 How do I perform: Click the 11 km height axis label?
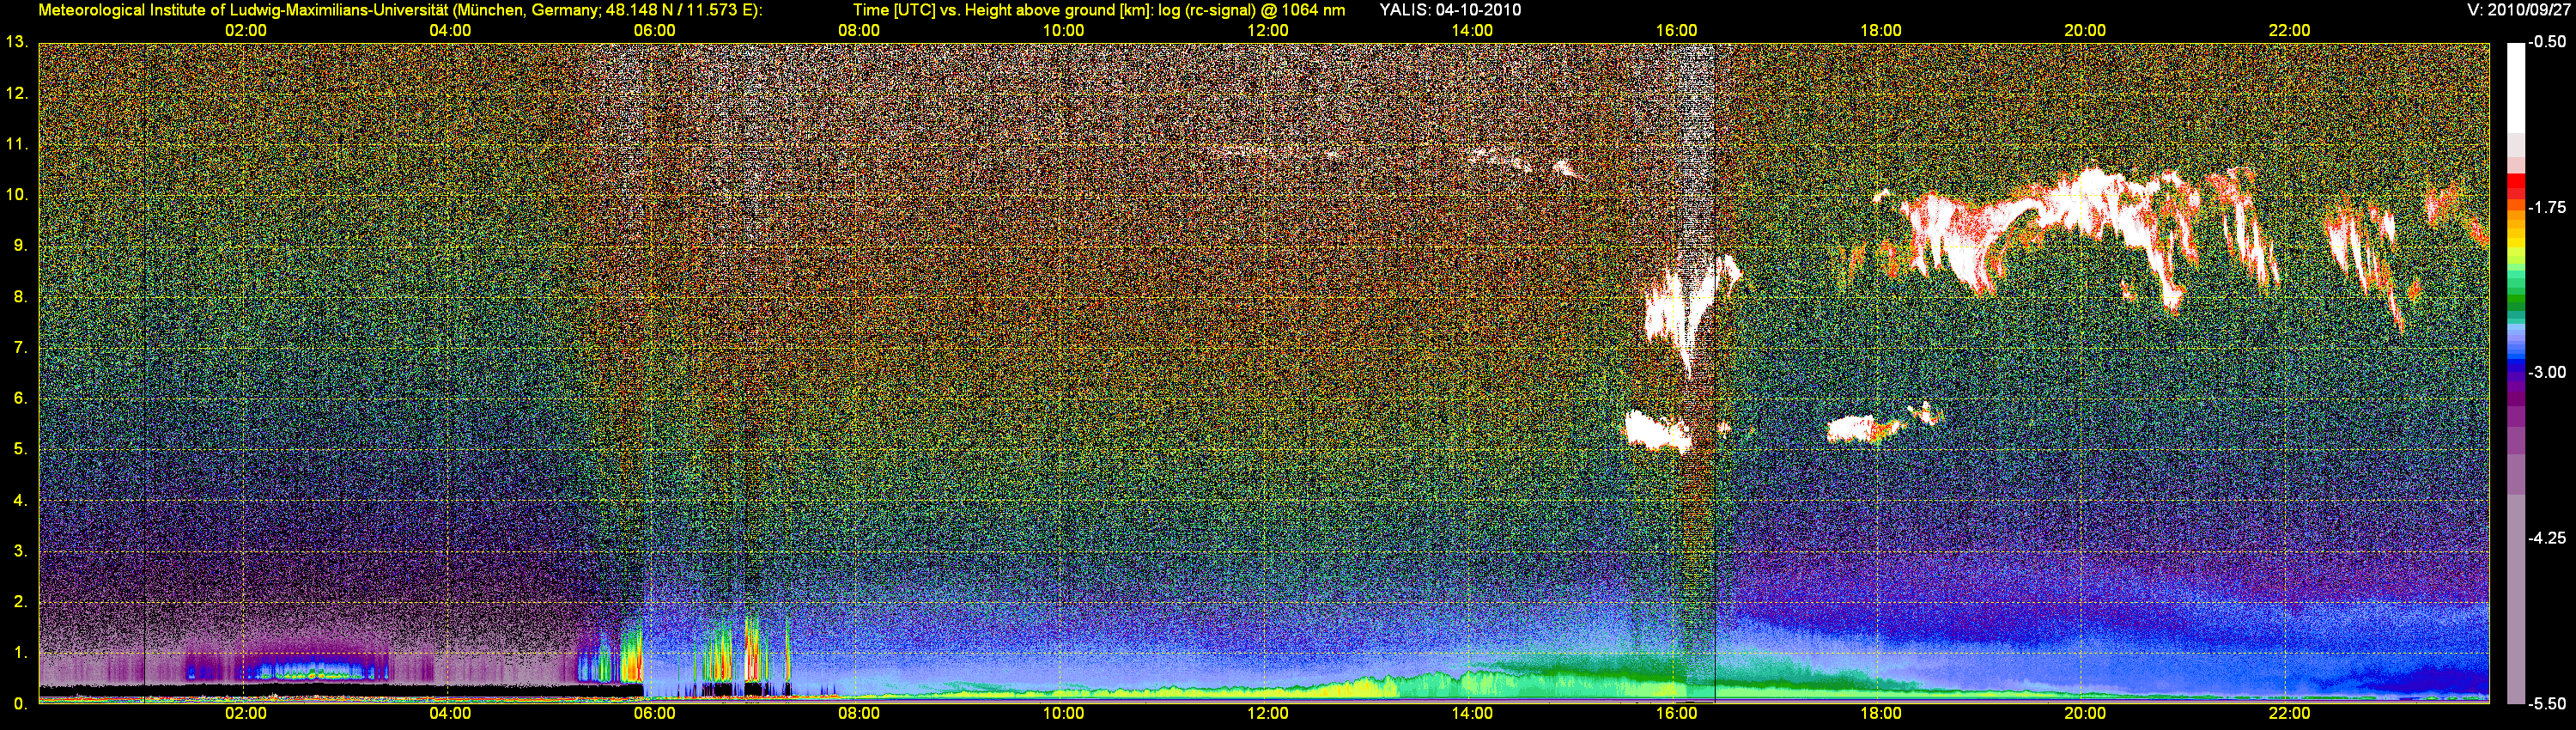point(16,144)
